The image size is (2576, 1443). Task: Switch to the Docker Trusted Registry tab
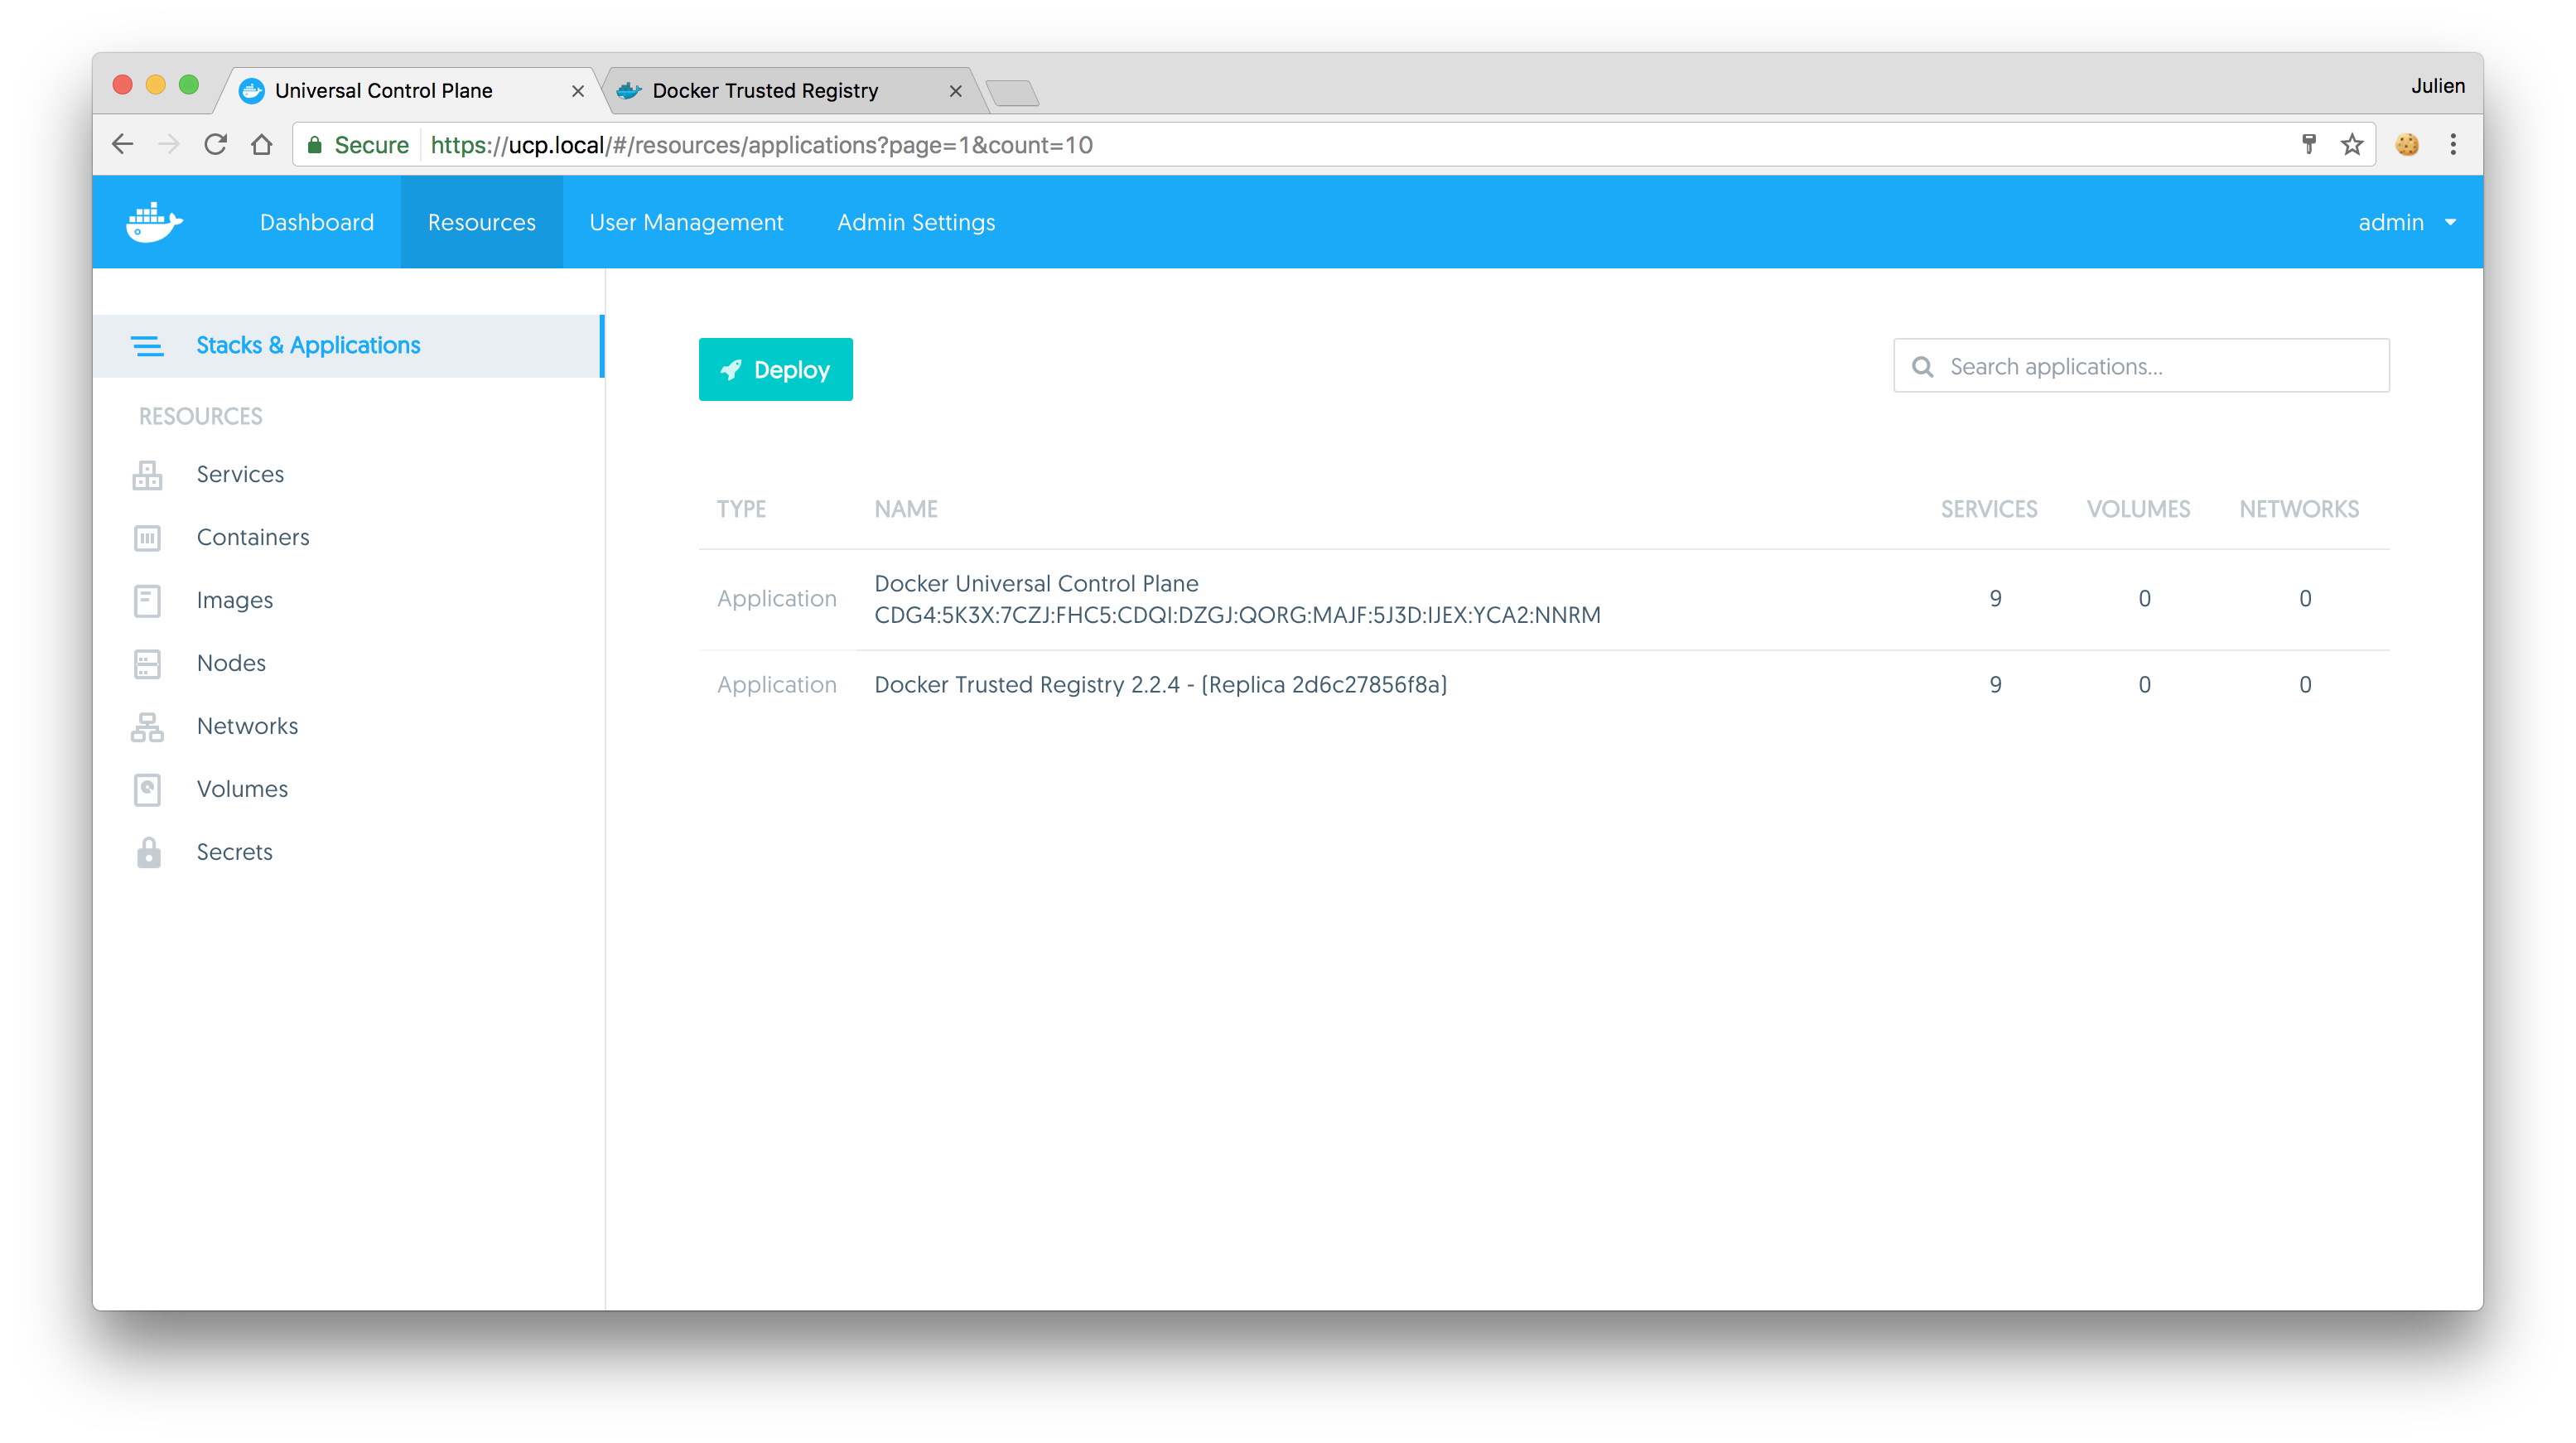pyautogui.click(x=764, y=90)
